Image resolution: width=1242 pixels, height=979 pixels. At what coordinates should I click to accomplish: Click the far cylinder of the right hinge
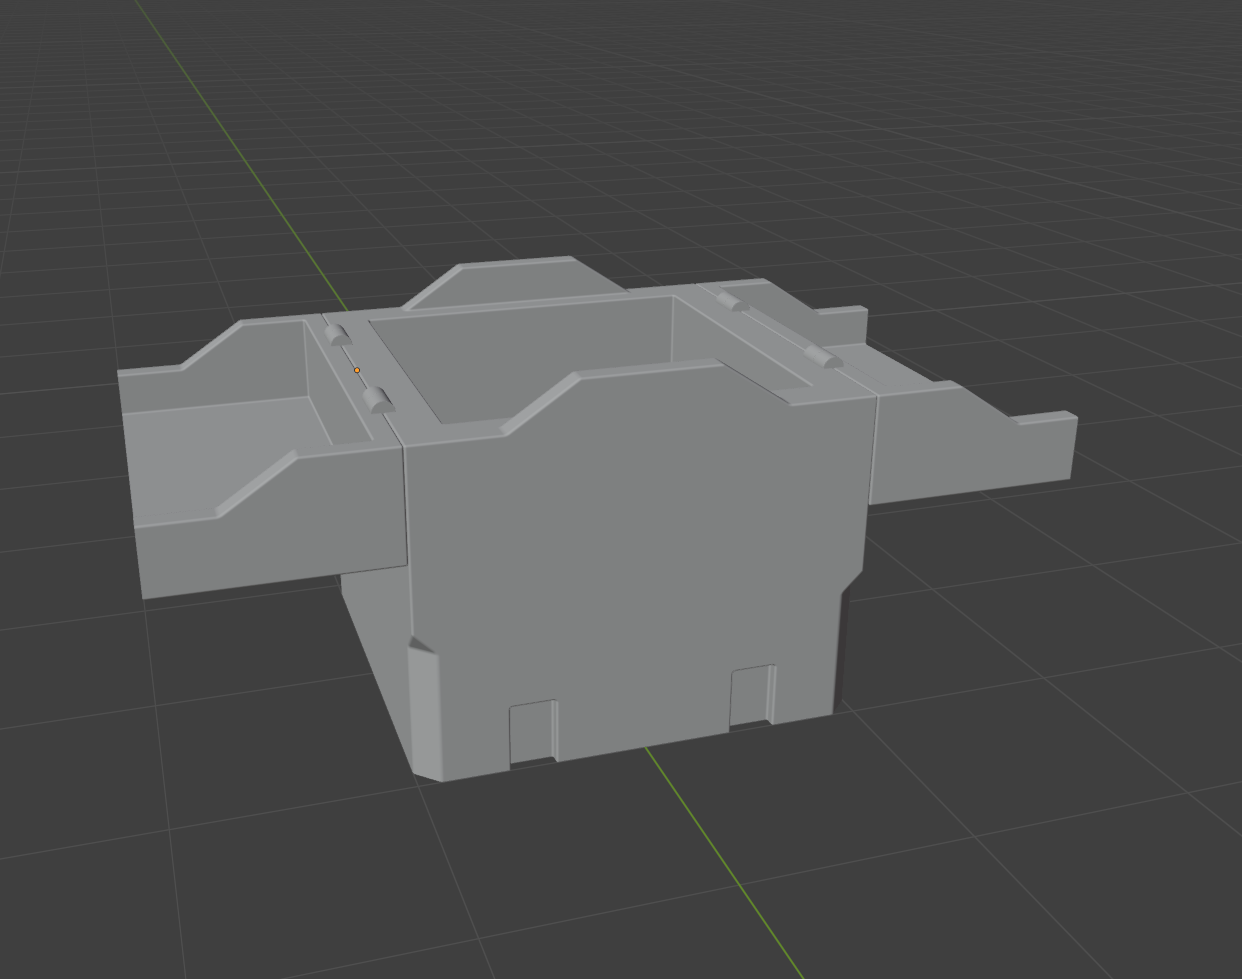coord(729,300)
